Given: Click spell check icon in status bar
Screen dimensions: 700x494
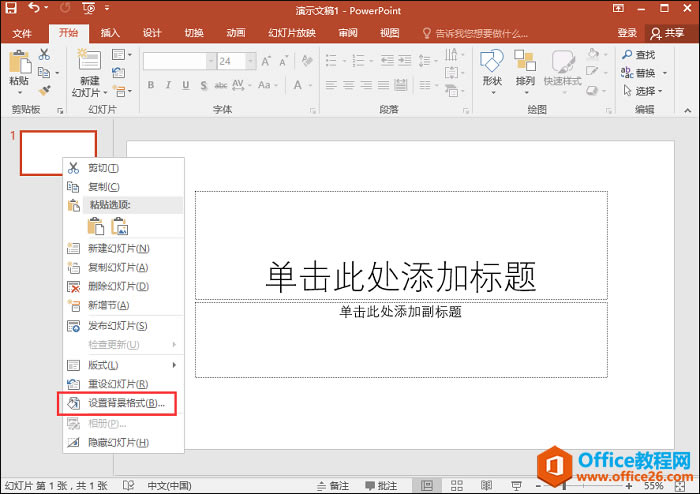Looking at the screenshot, I should 128,485.
